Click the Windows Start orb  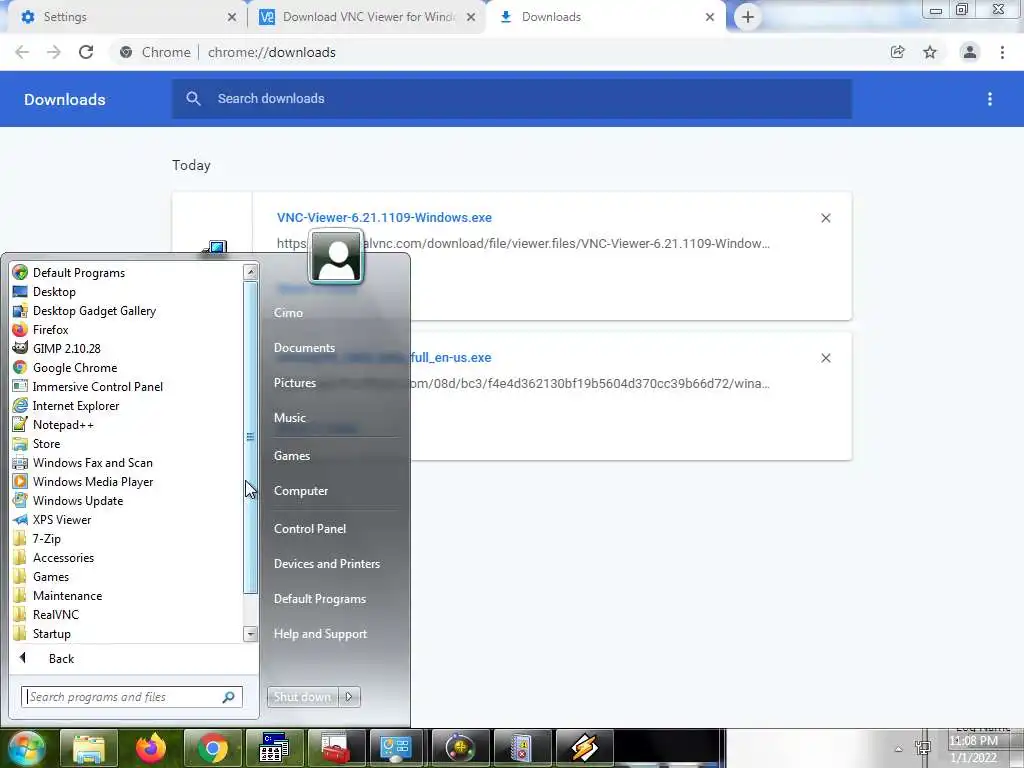coord(27,748)
